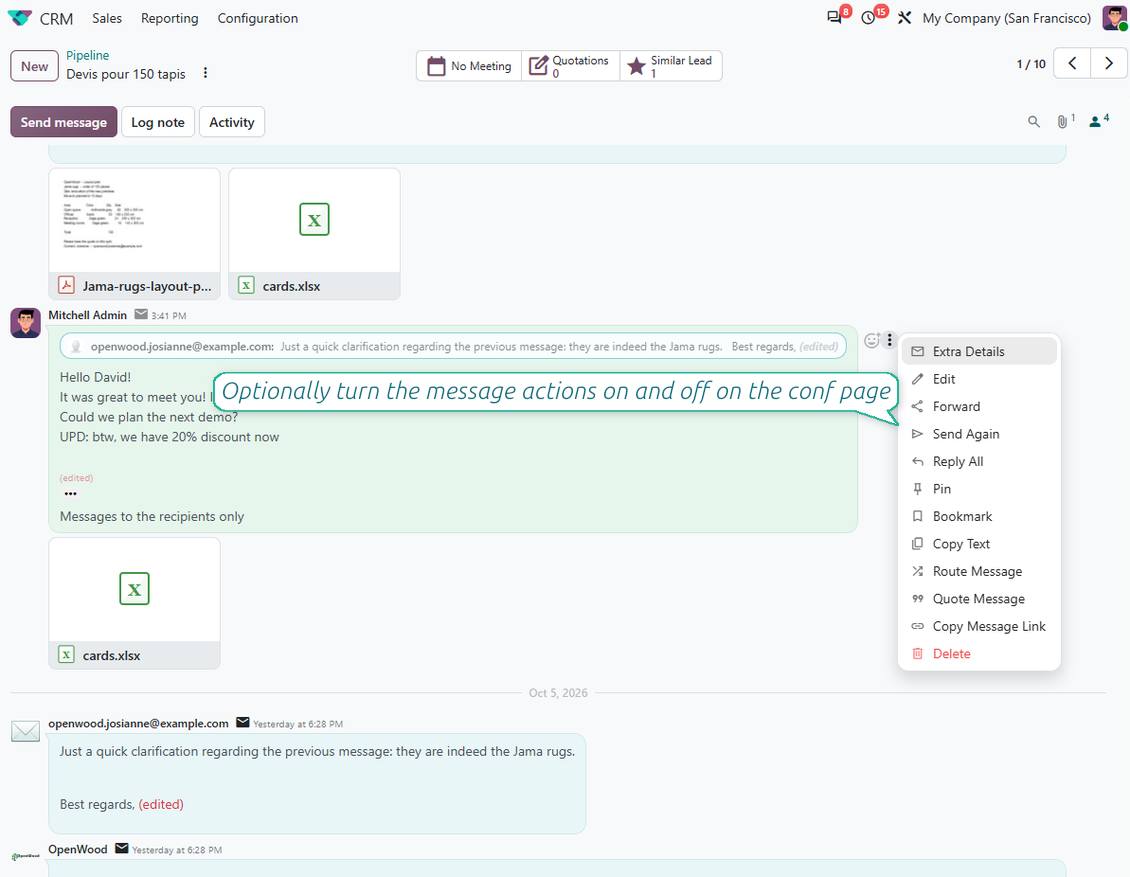Open the cards.xlsx thumbnail under Mitchell's message

pos(134,589)
